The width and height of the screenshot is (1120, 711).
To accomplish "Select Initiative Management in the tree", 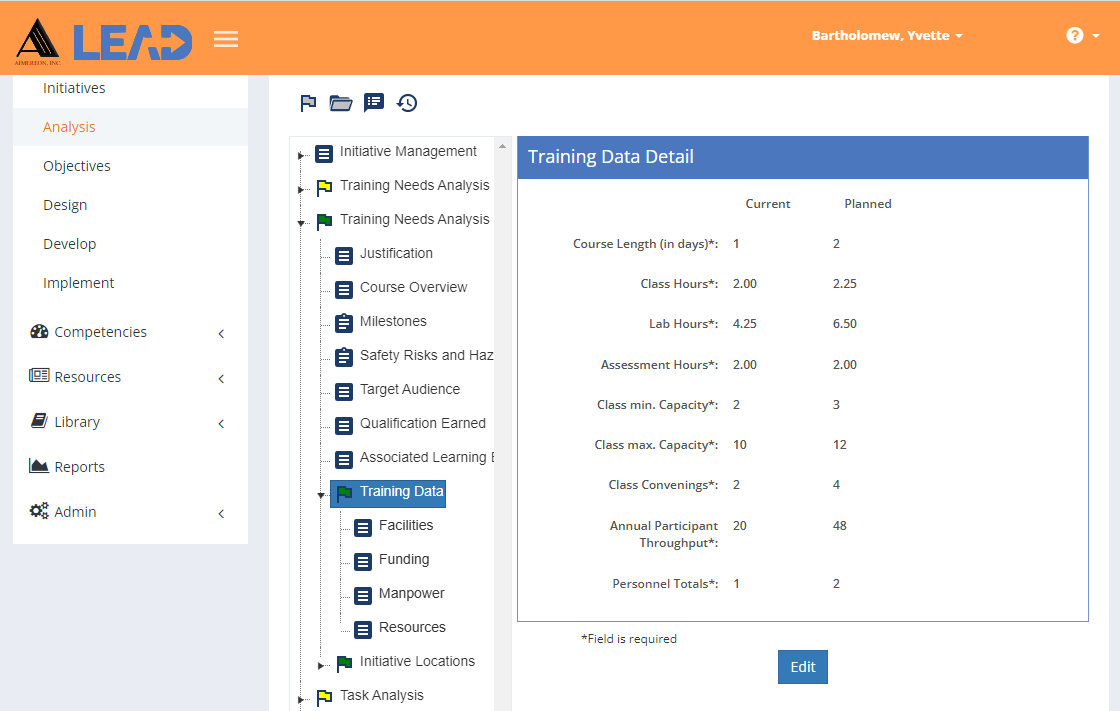I will click(408, 151).
